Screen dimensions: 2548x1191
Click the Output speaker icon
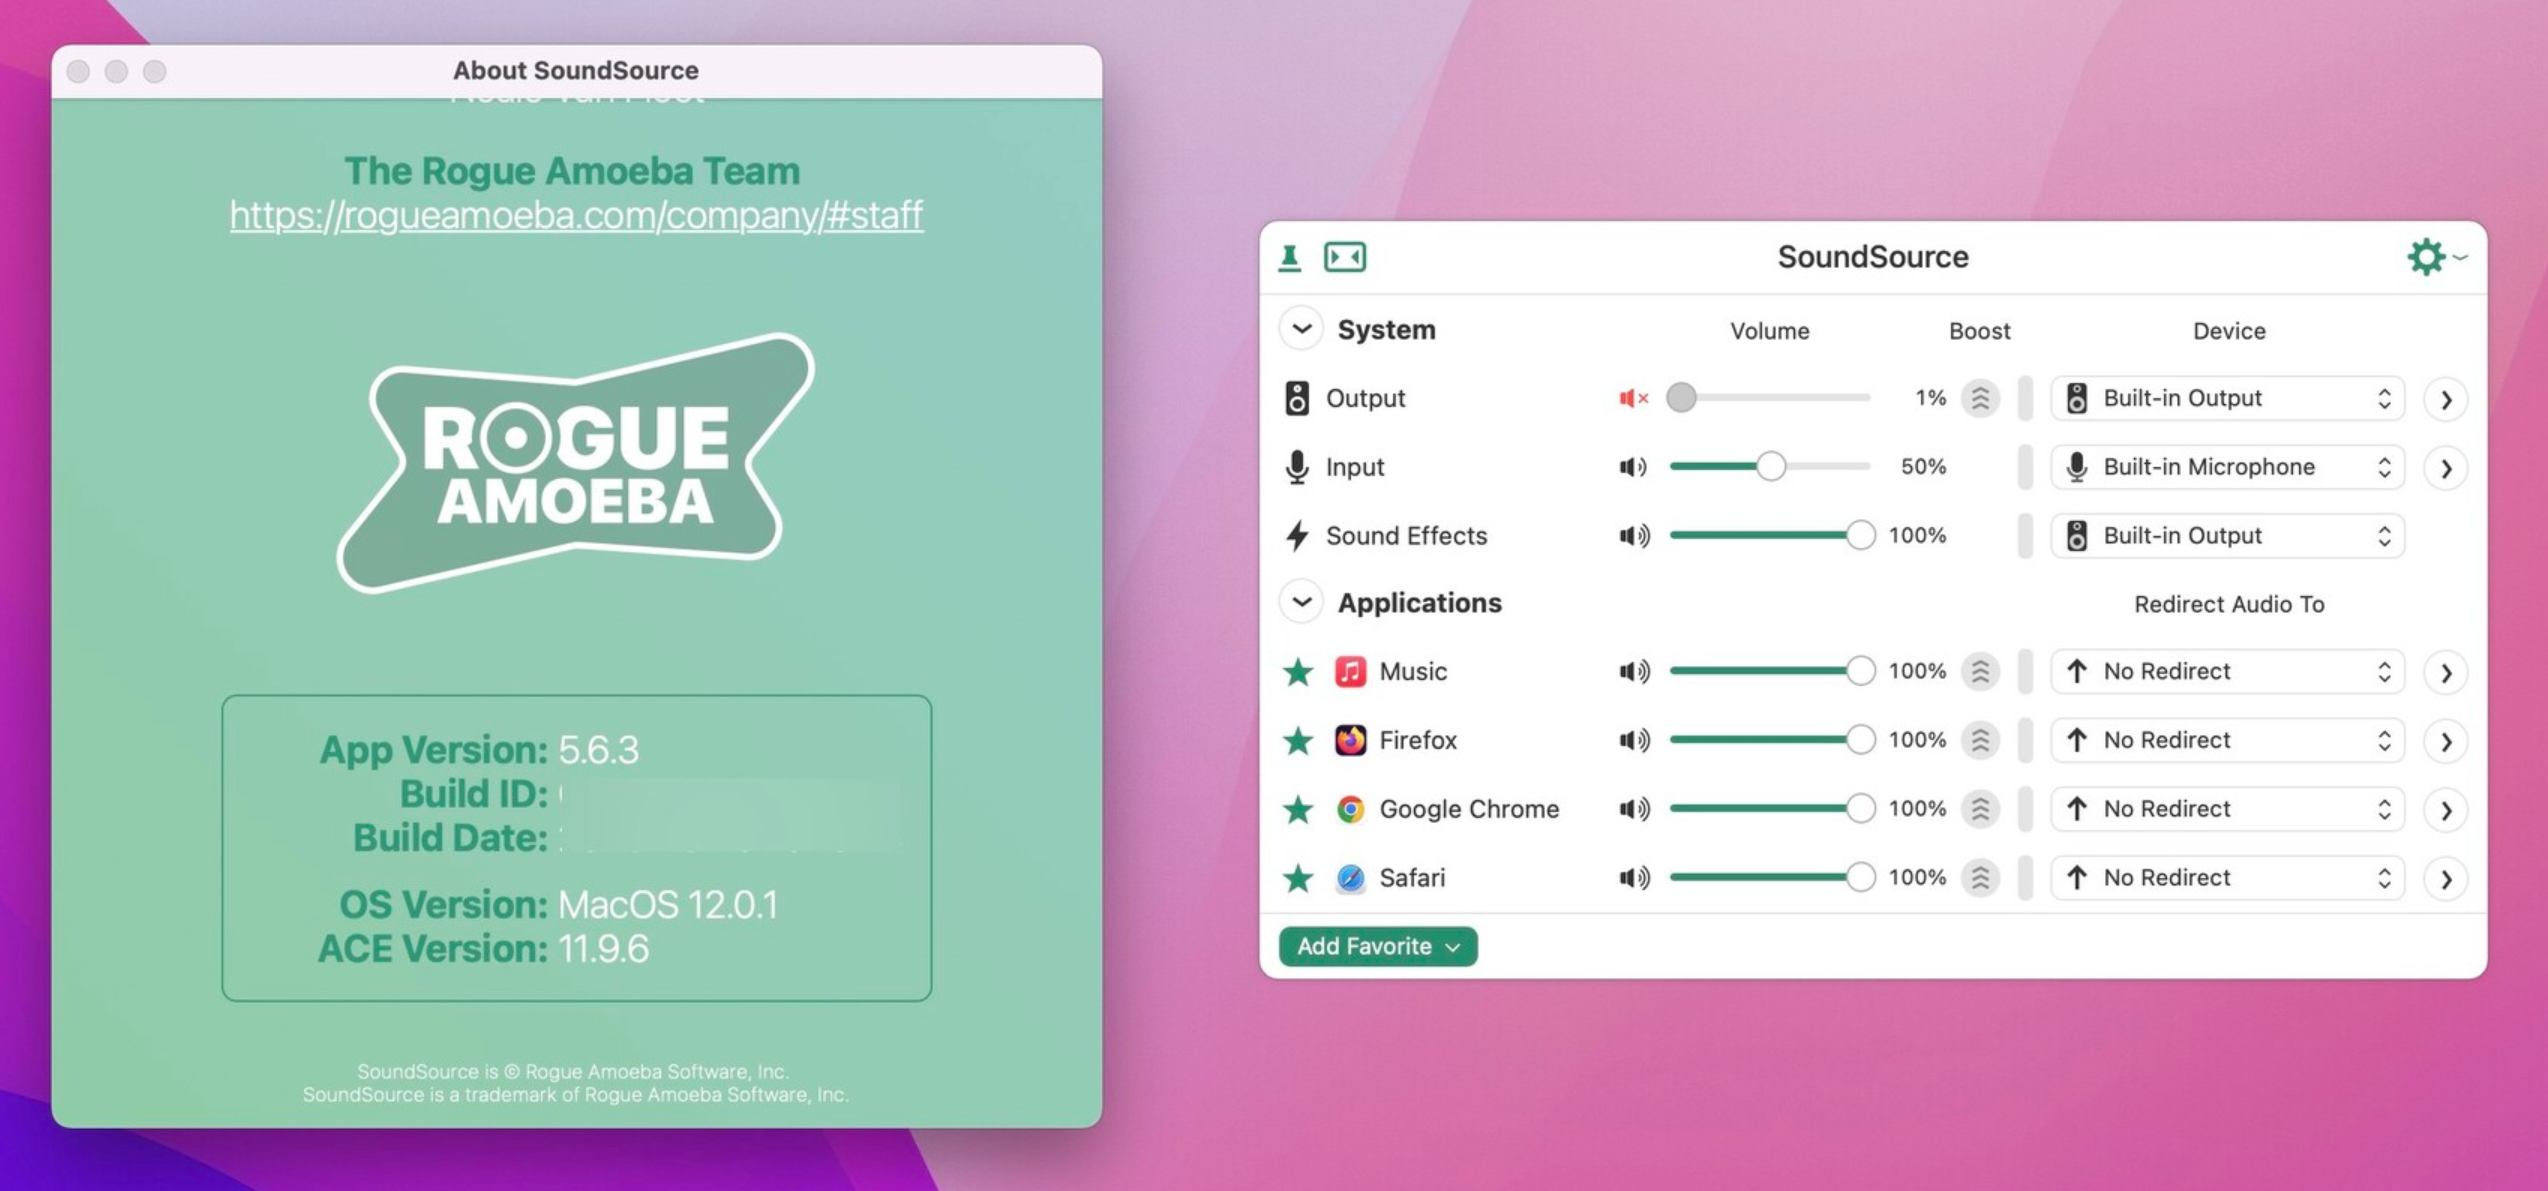[x=1297, y=398]
